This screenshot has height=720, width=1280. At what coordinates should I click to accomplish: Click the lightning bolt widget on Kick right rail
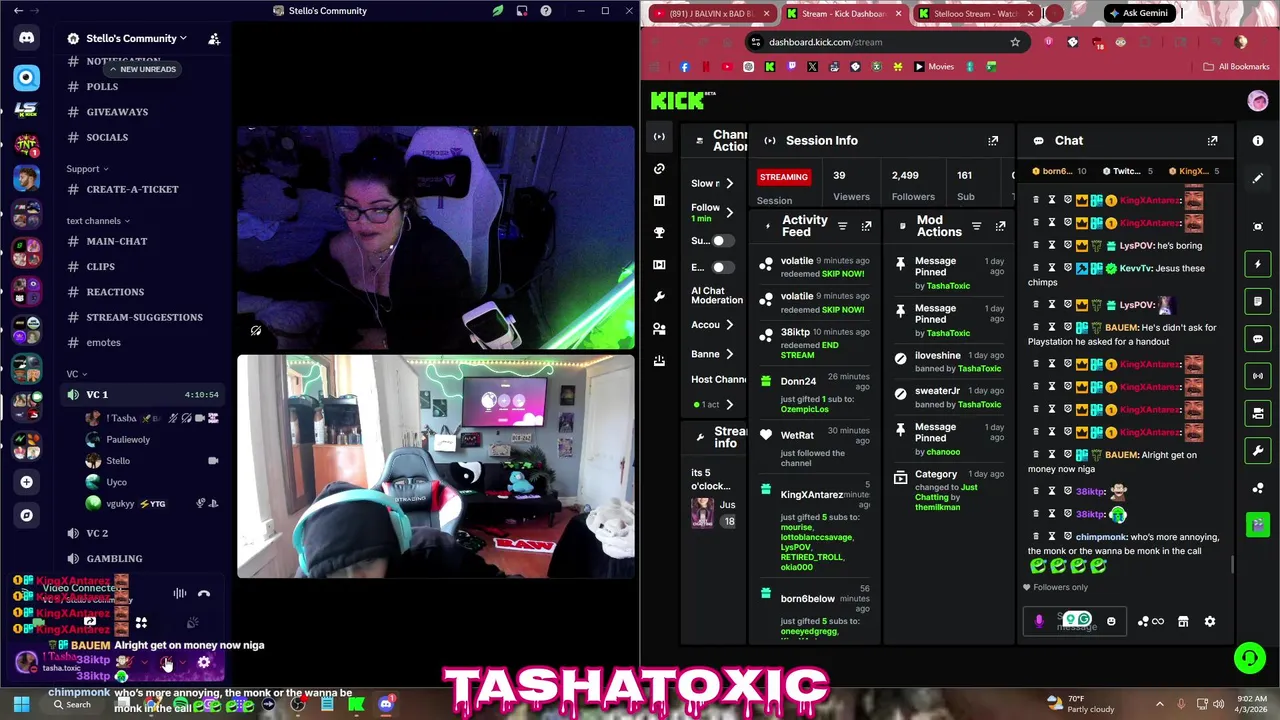[x=1258, y=264]
